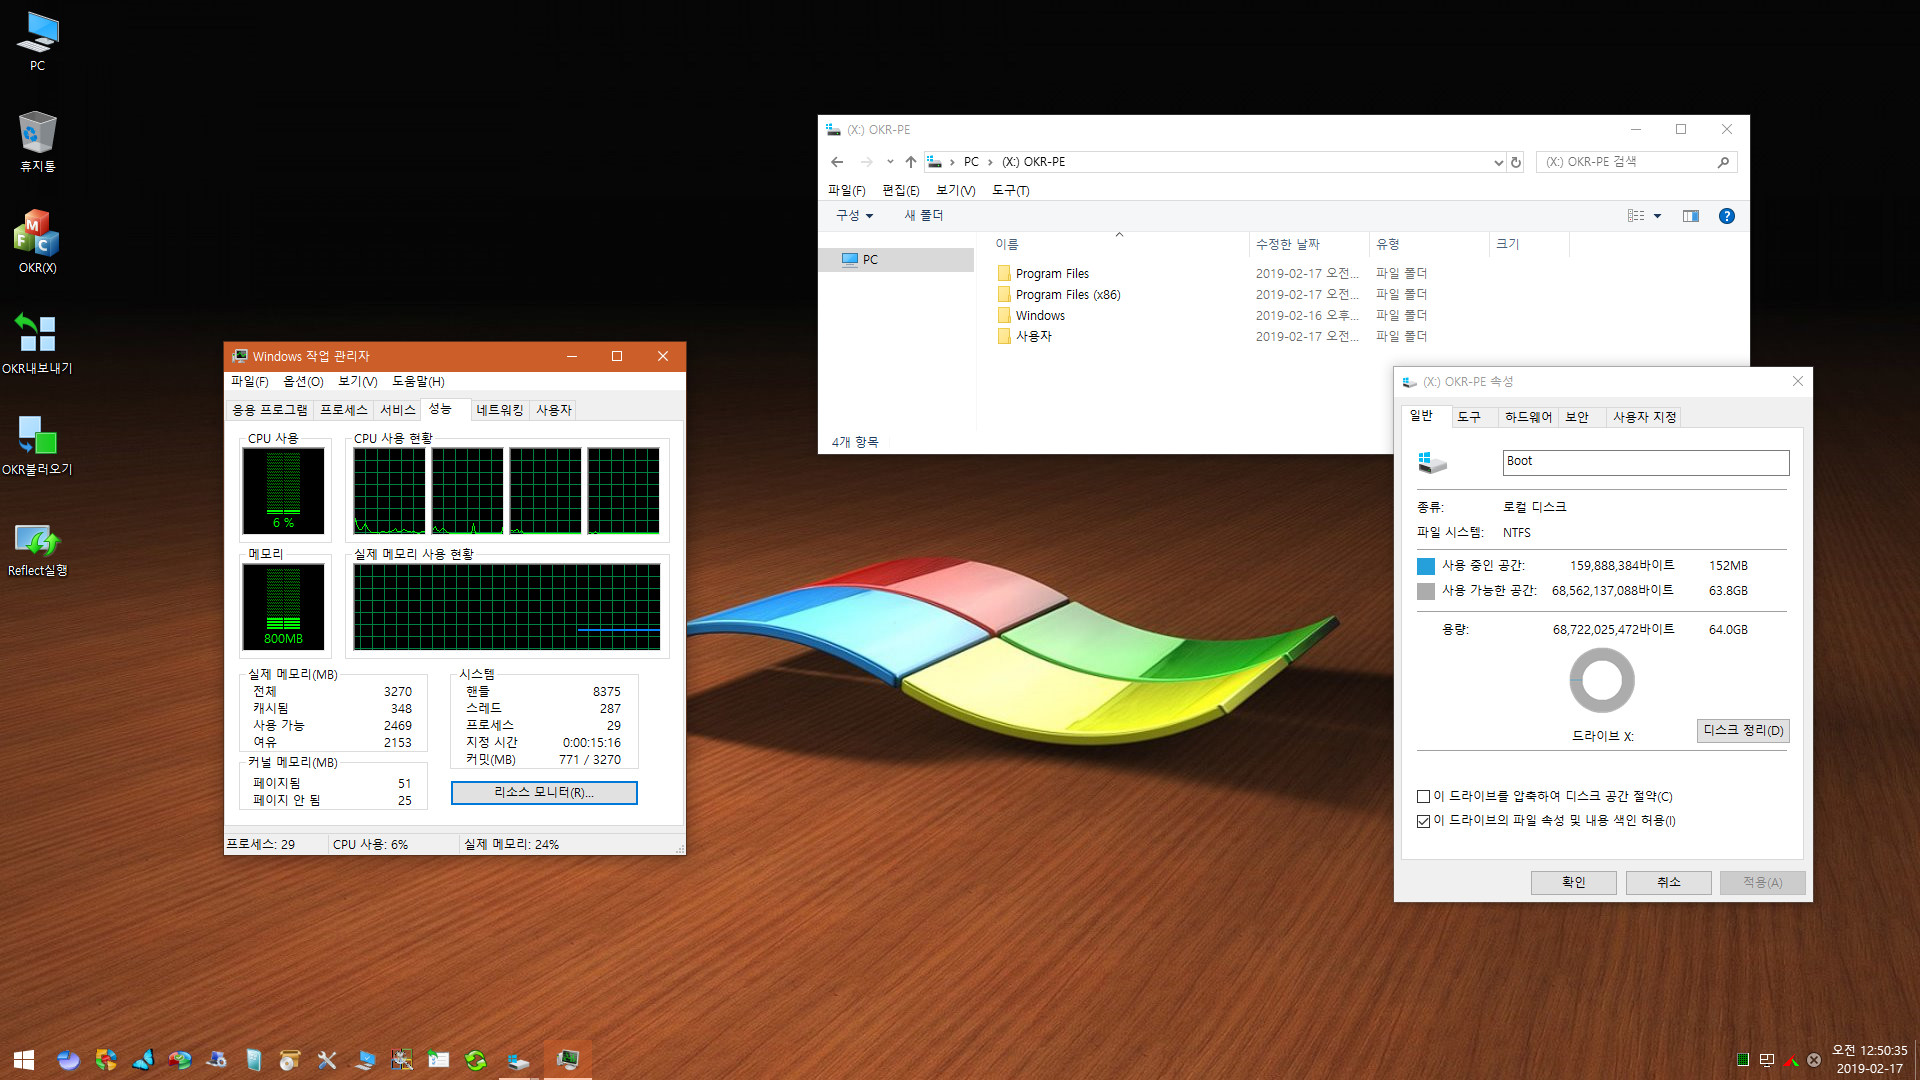Open the PC desktop icon

[x=37, y=41]
